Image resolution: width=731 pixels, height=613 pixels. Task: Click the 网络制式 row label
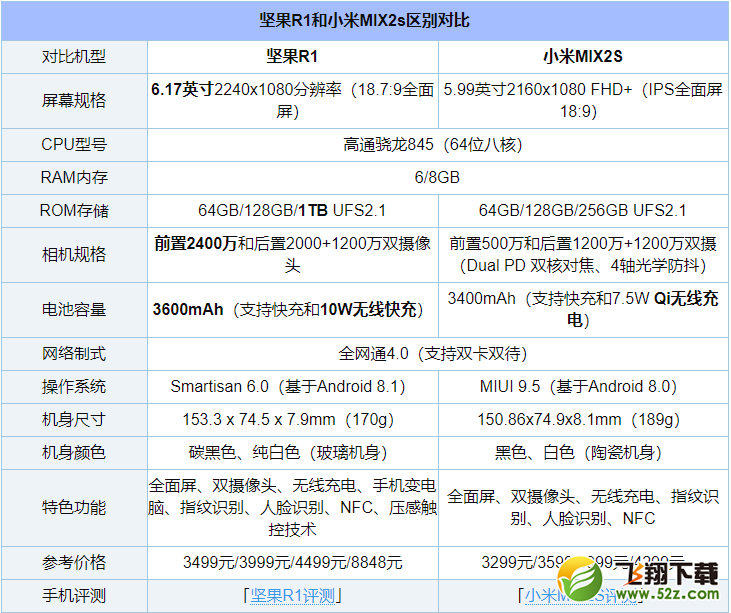(x=74, y=354)
